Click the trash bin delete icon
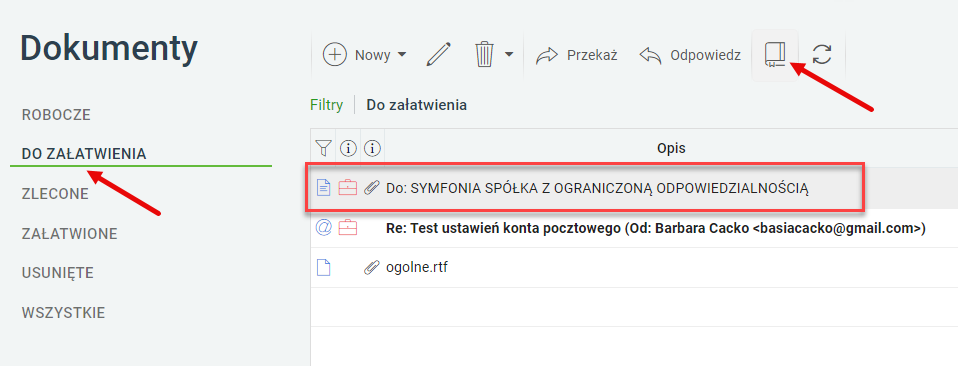The height and width of the screenshot is (366, 958). click(484, 54)
